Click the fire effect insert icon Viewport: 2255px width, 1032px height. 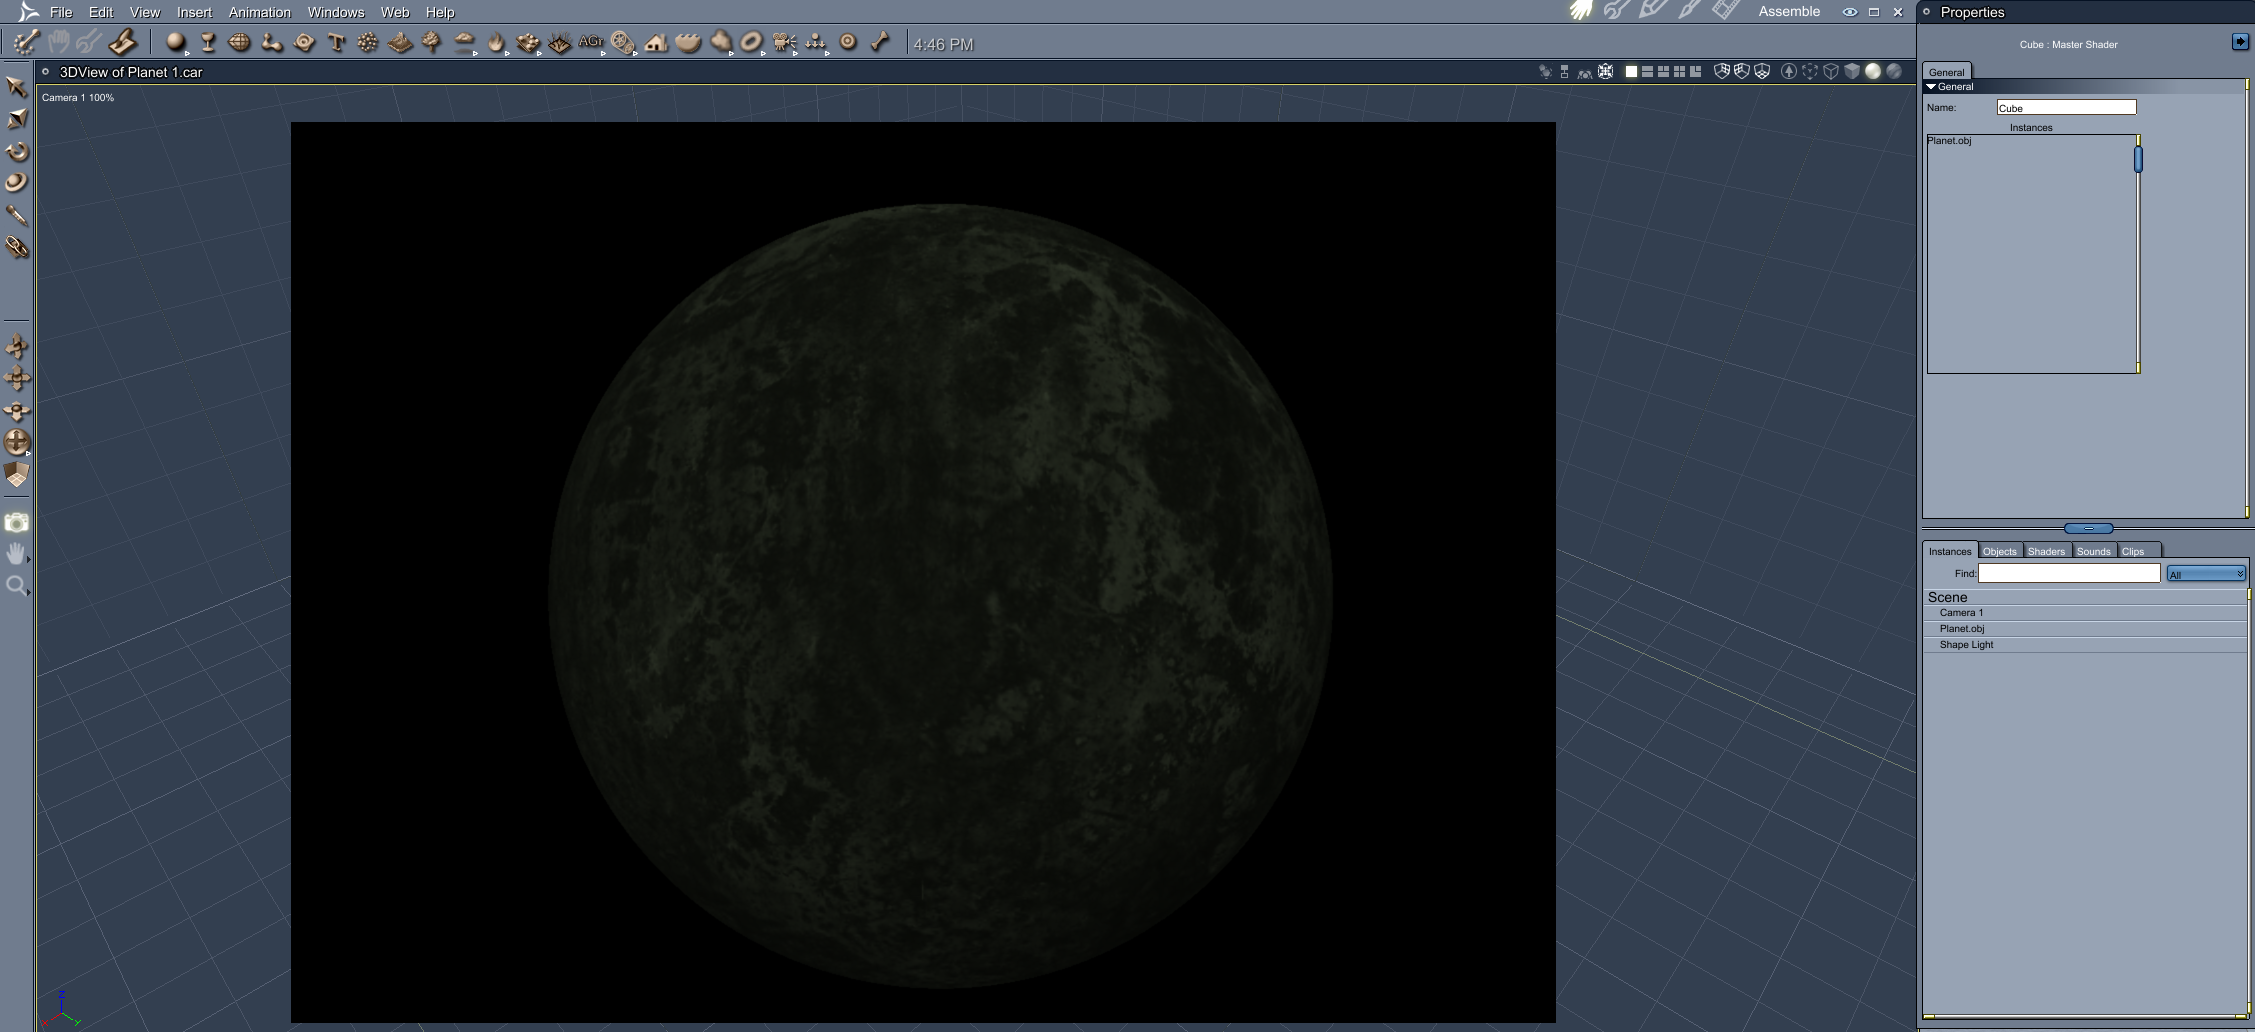496,42
